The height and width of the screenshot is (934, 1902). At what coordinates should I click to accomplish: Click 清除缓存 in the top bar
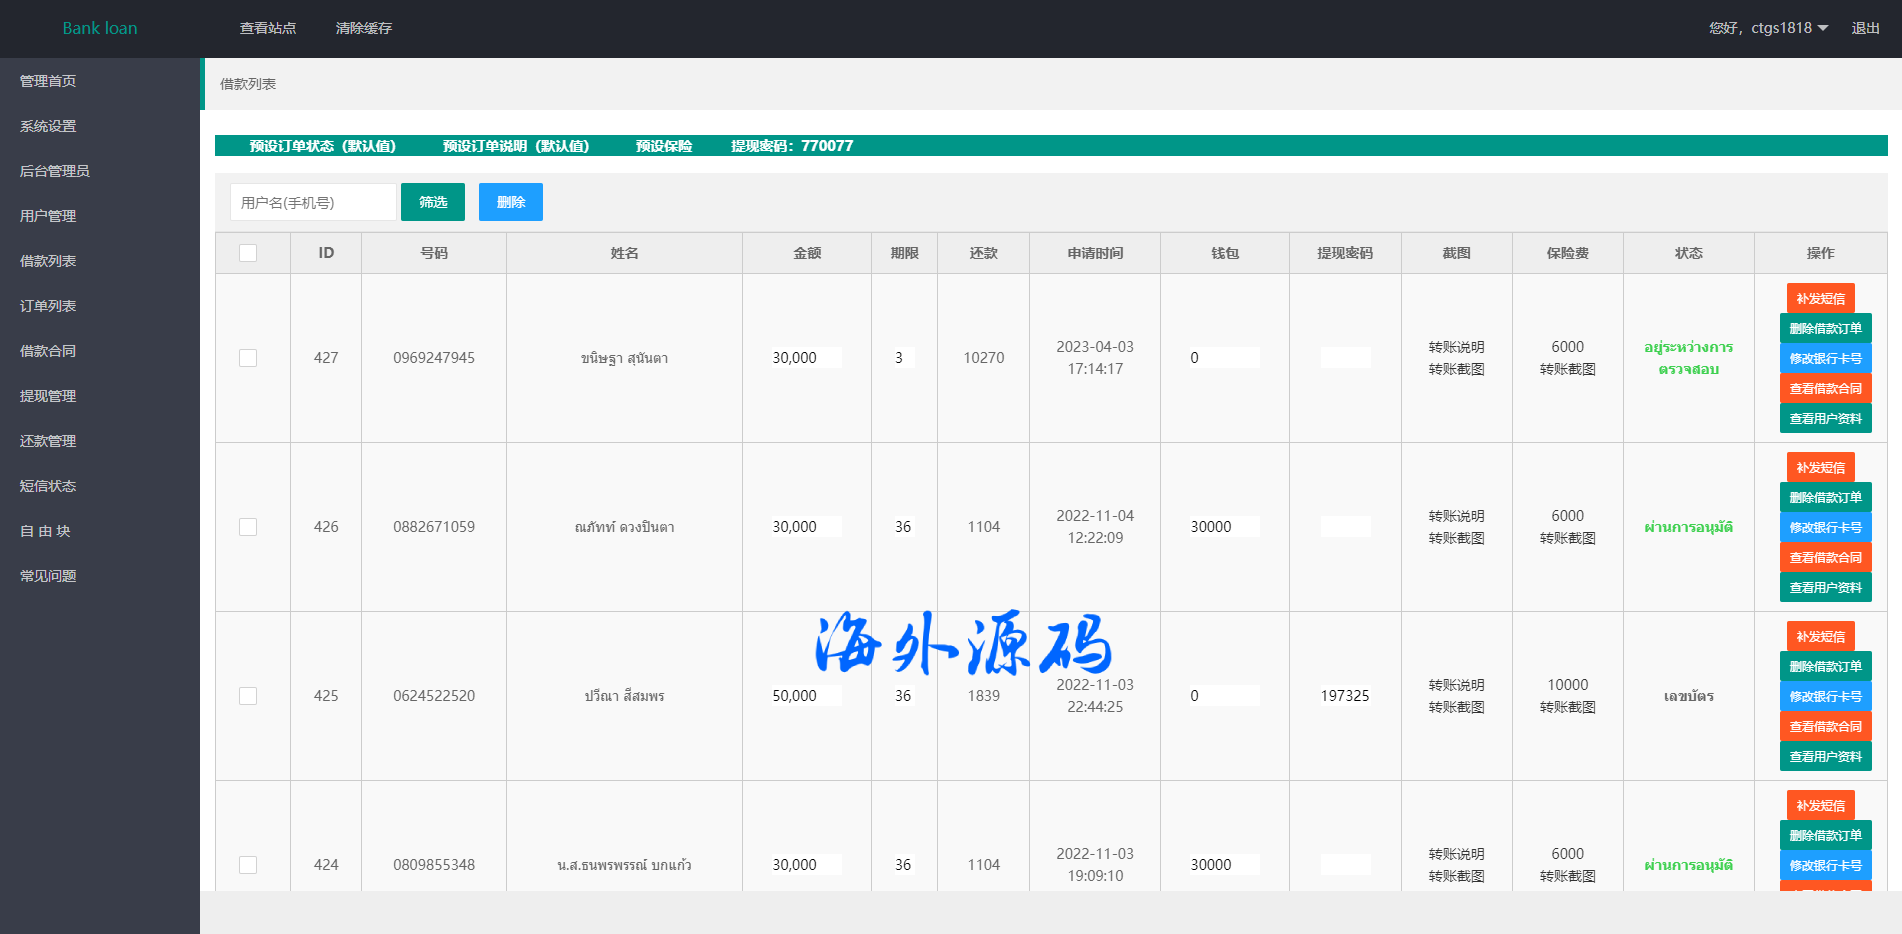[364, 28]
